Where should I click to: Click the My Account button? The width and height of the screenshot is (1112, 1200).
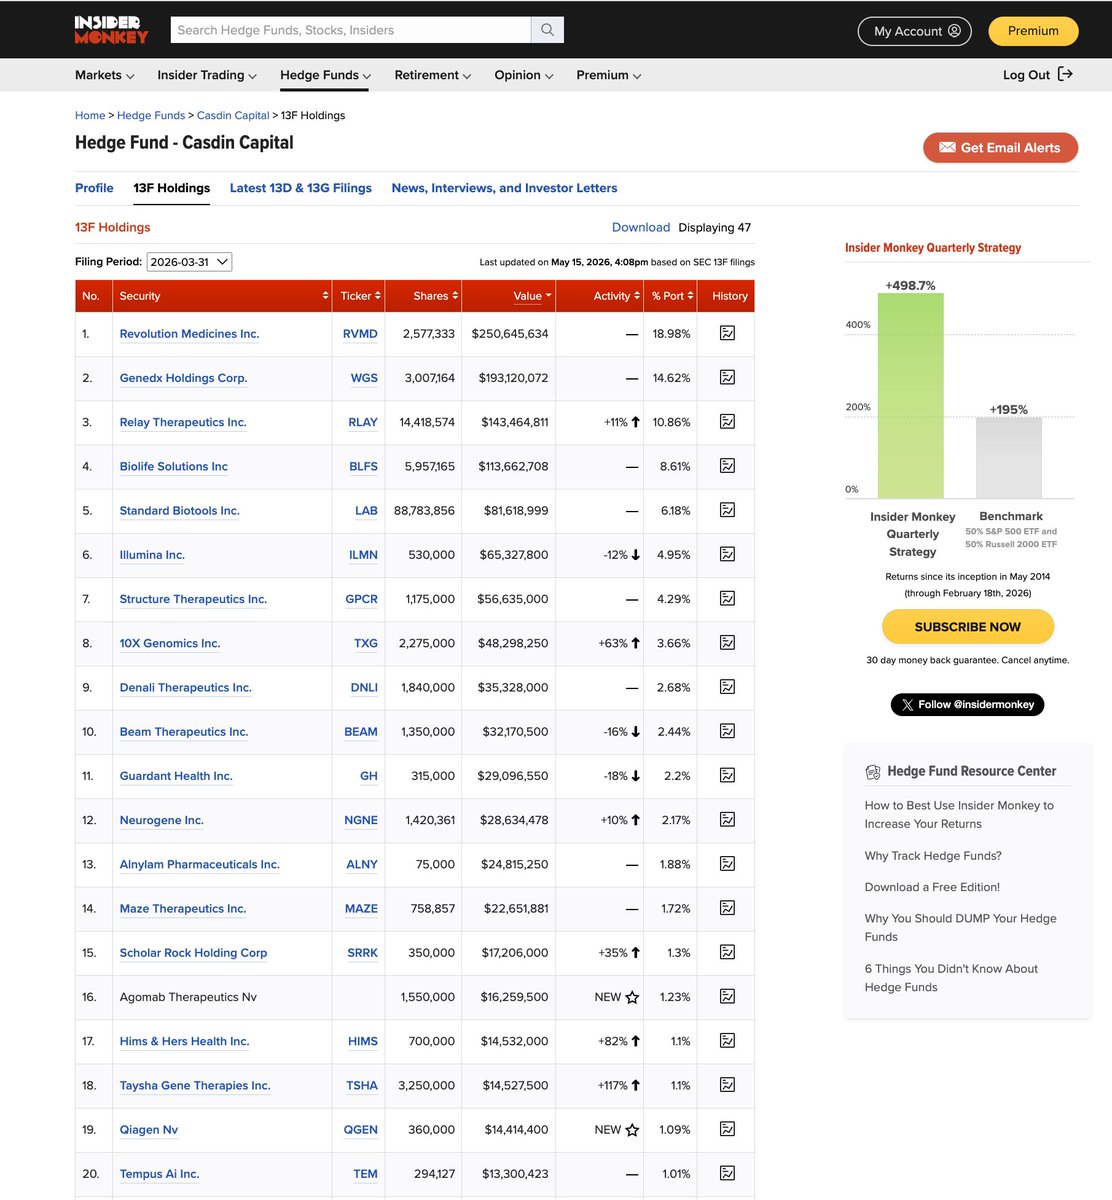pyautogui.click(x=914, y=31)
